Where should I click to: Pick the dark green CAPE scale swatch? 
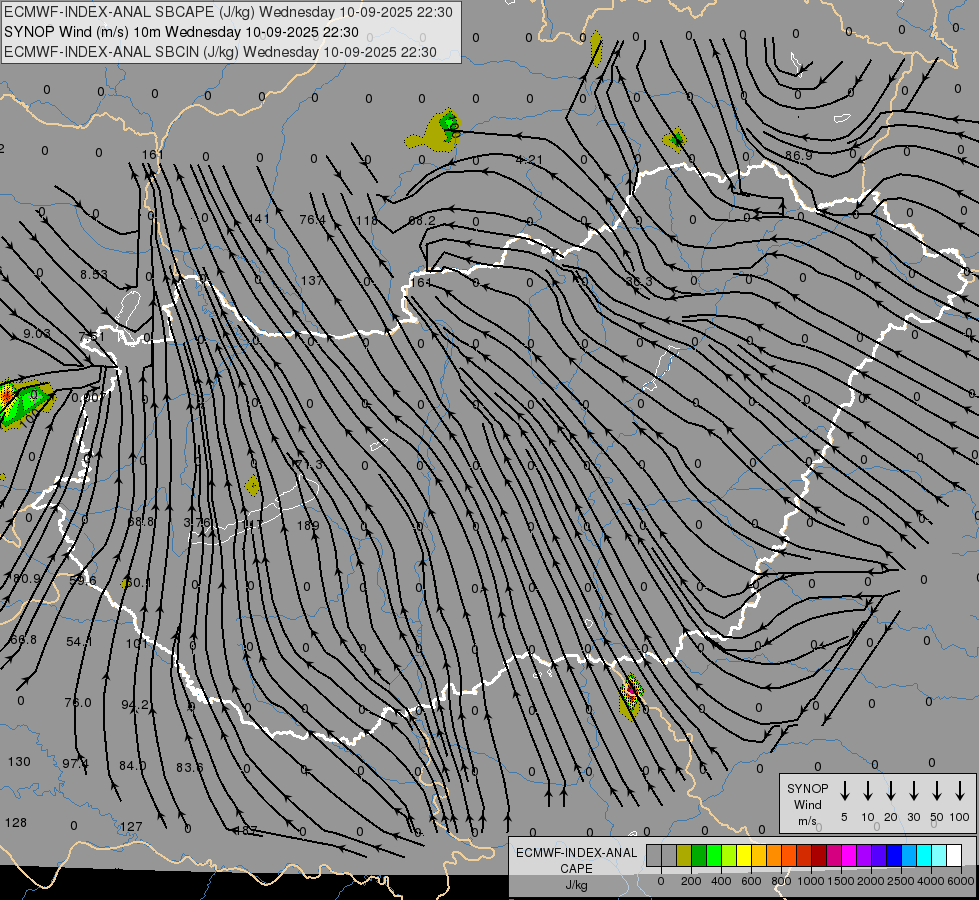tap(699, 855)
